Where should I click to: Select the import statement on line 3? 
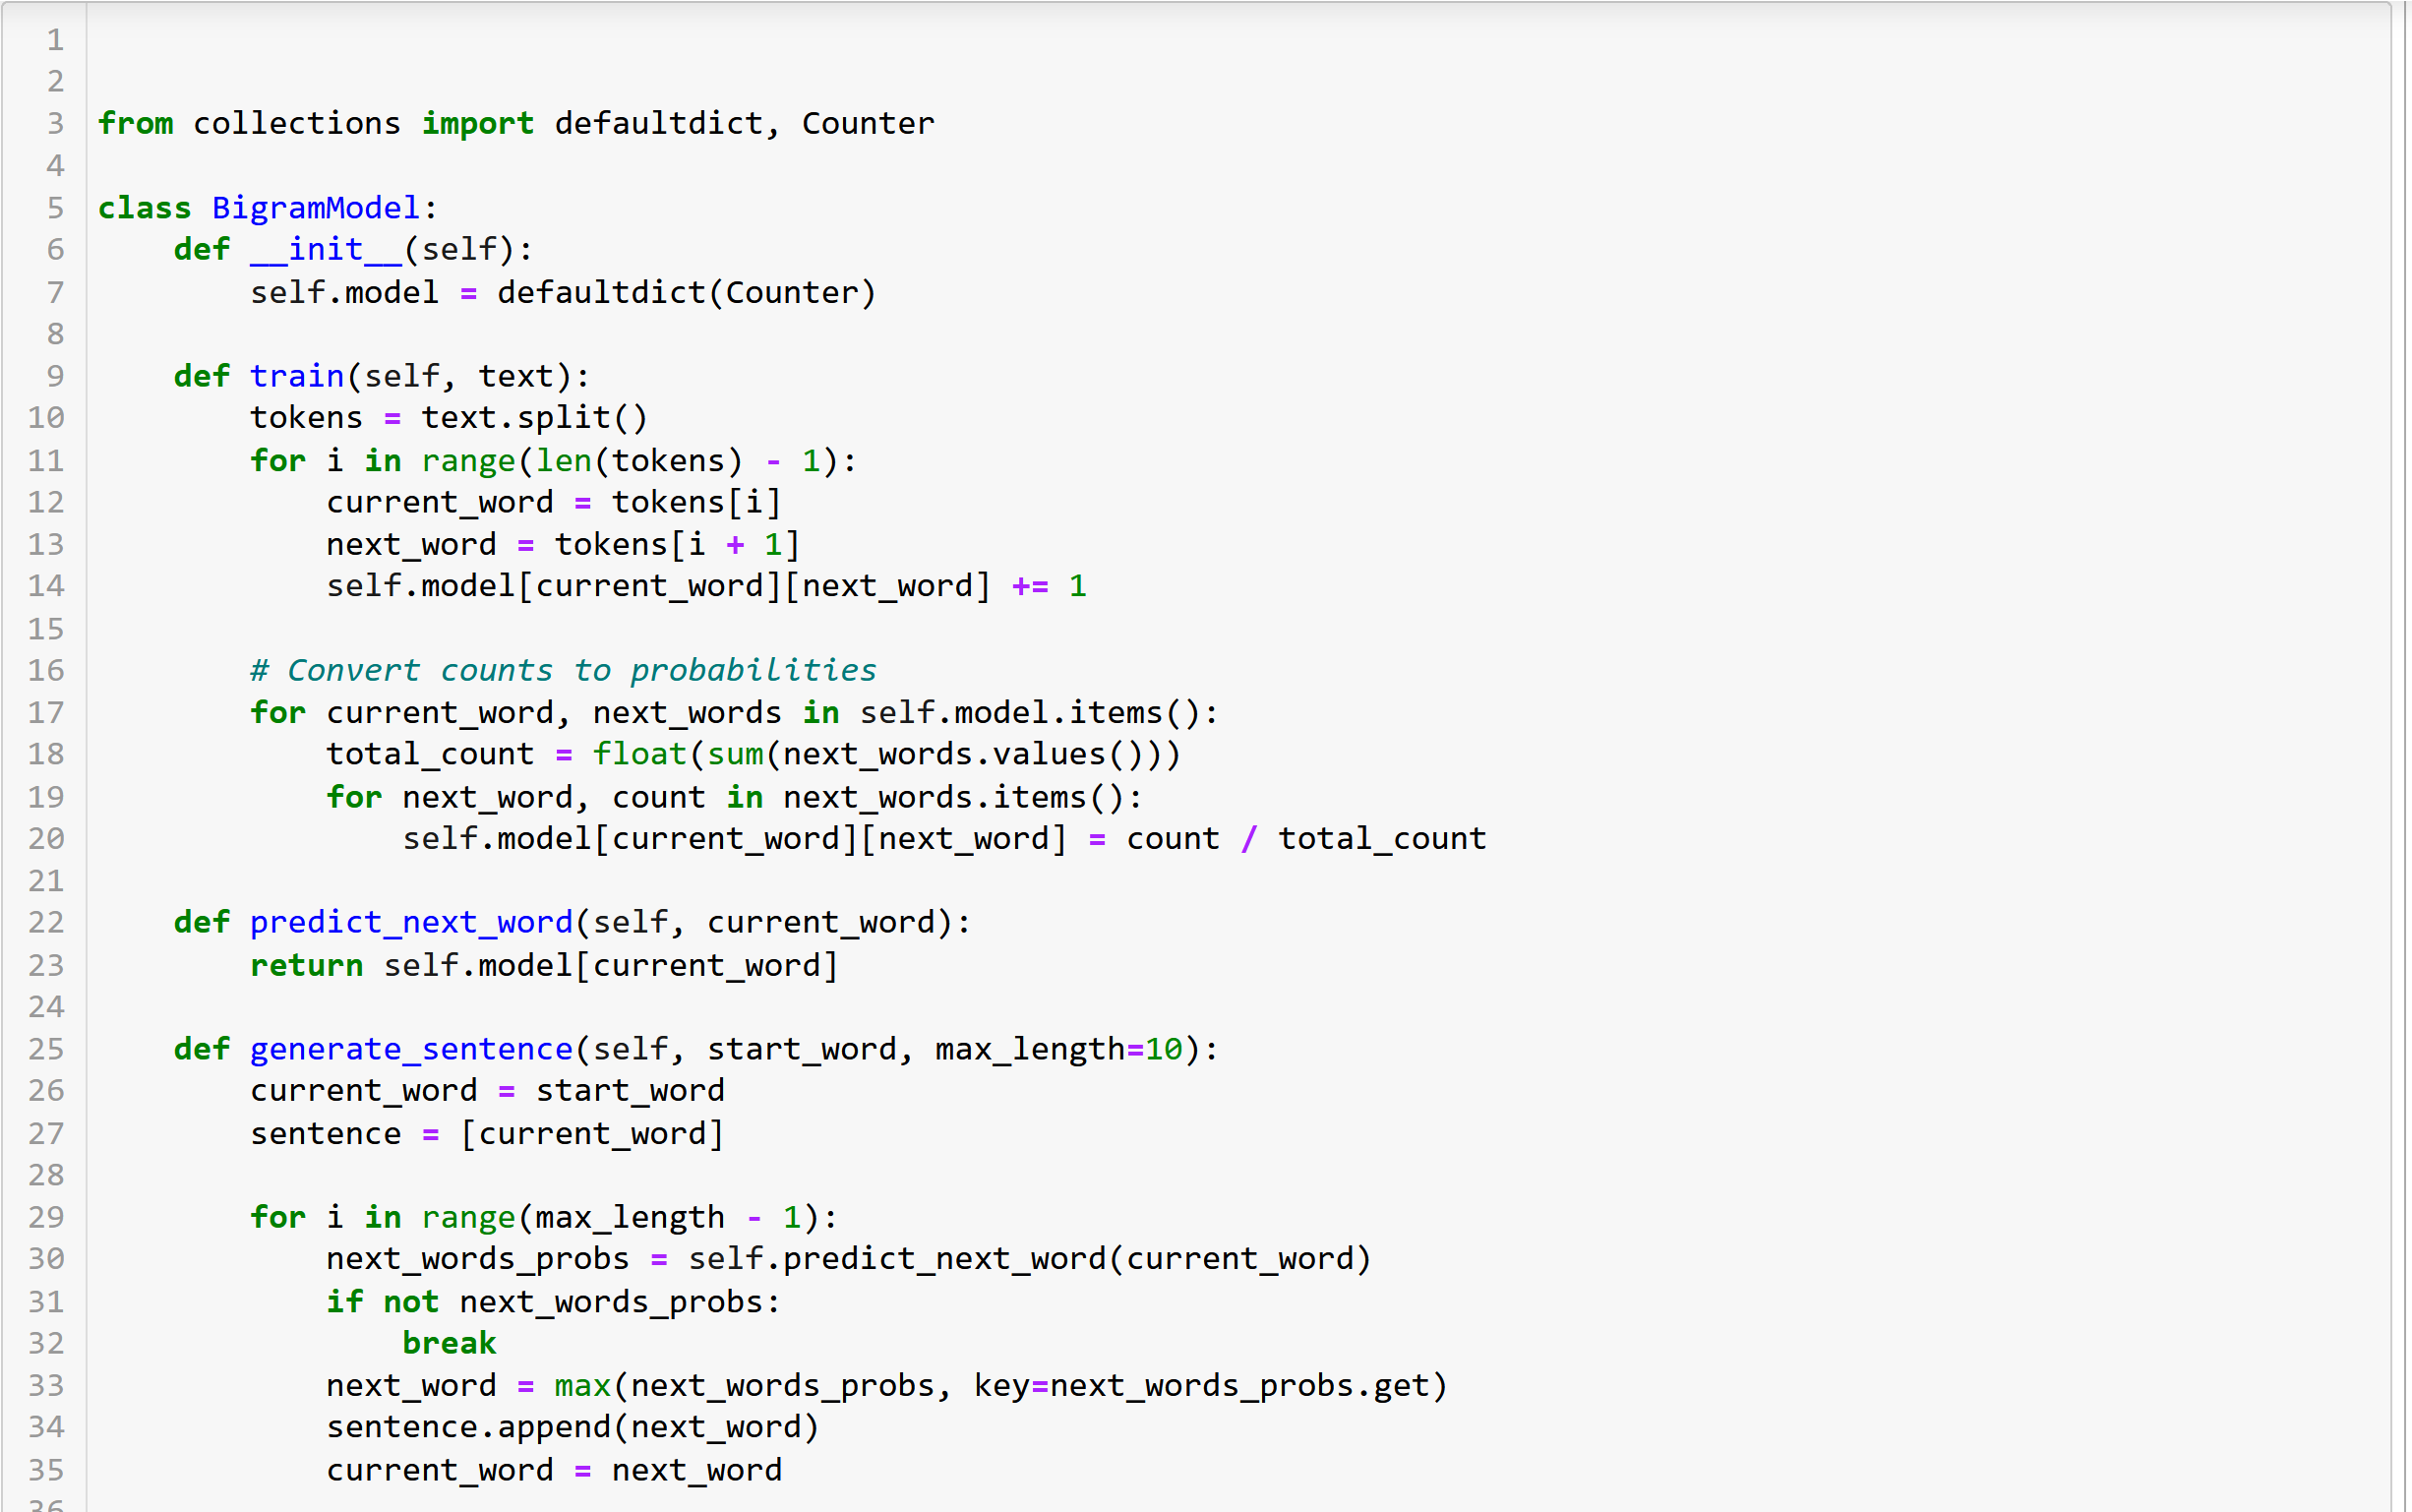click(515, 122)
